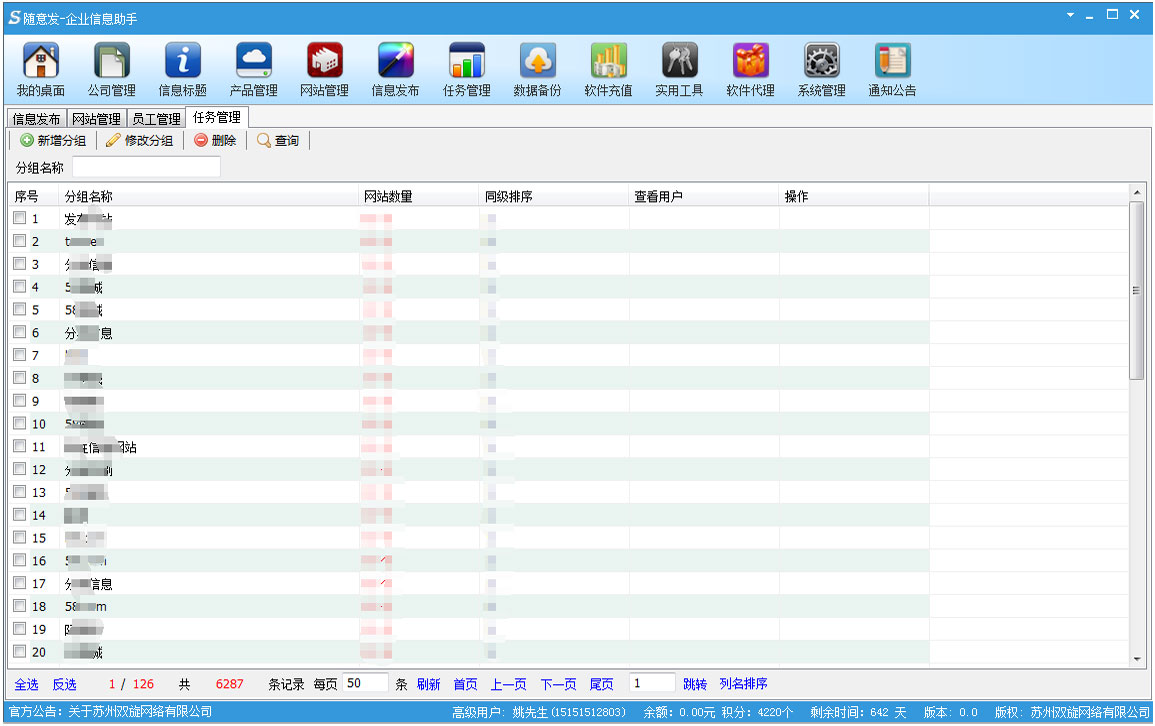Launch 软件充值 recharge icon
This screenshot has width=1155, height=726.
click(608, 62)
